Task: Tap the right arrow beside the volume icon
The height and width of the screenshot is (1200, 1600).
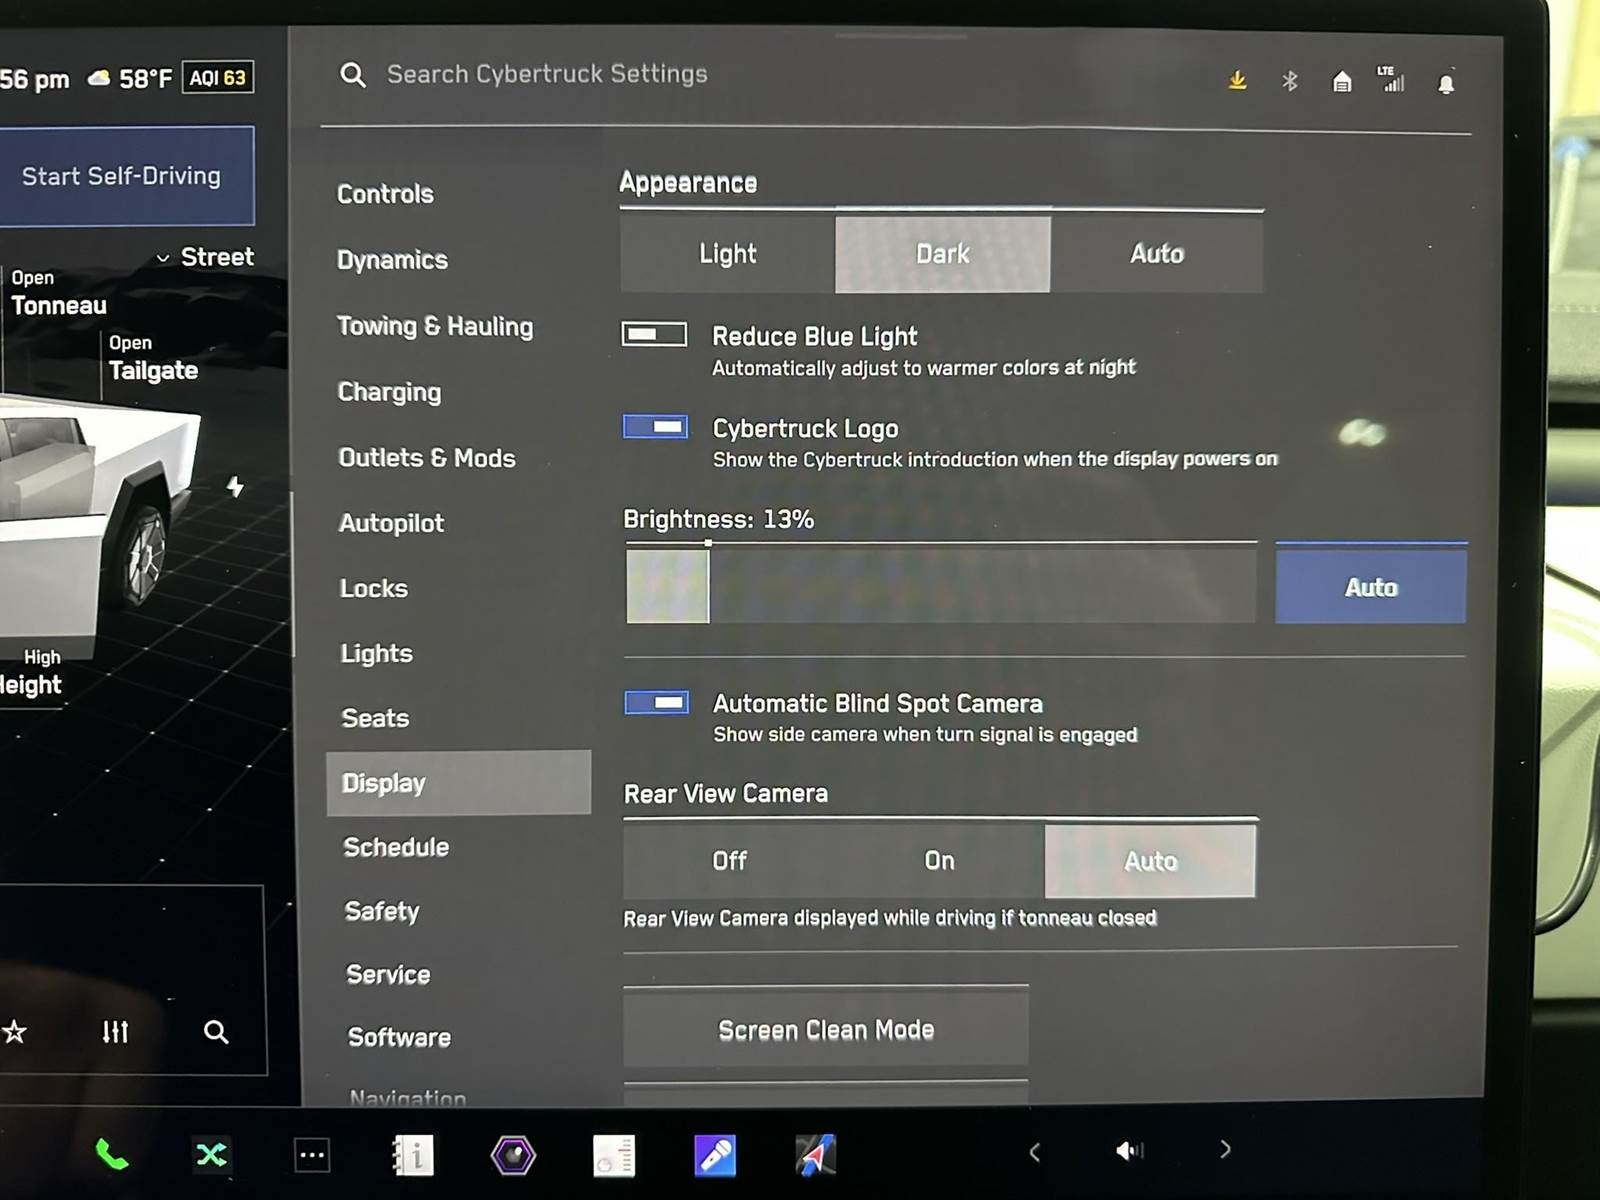Action: [1225, 1150]
